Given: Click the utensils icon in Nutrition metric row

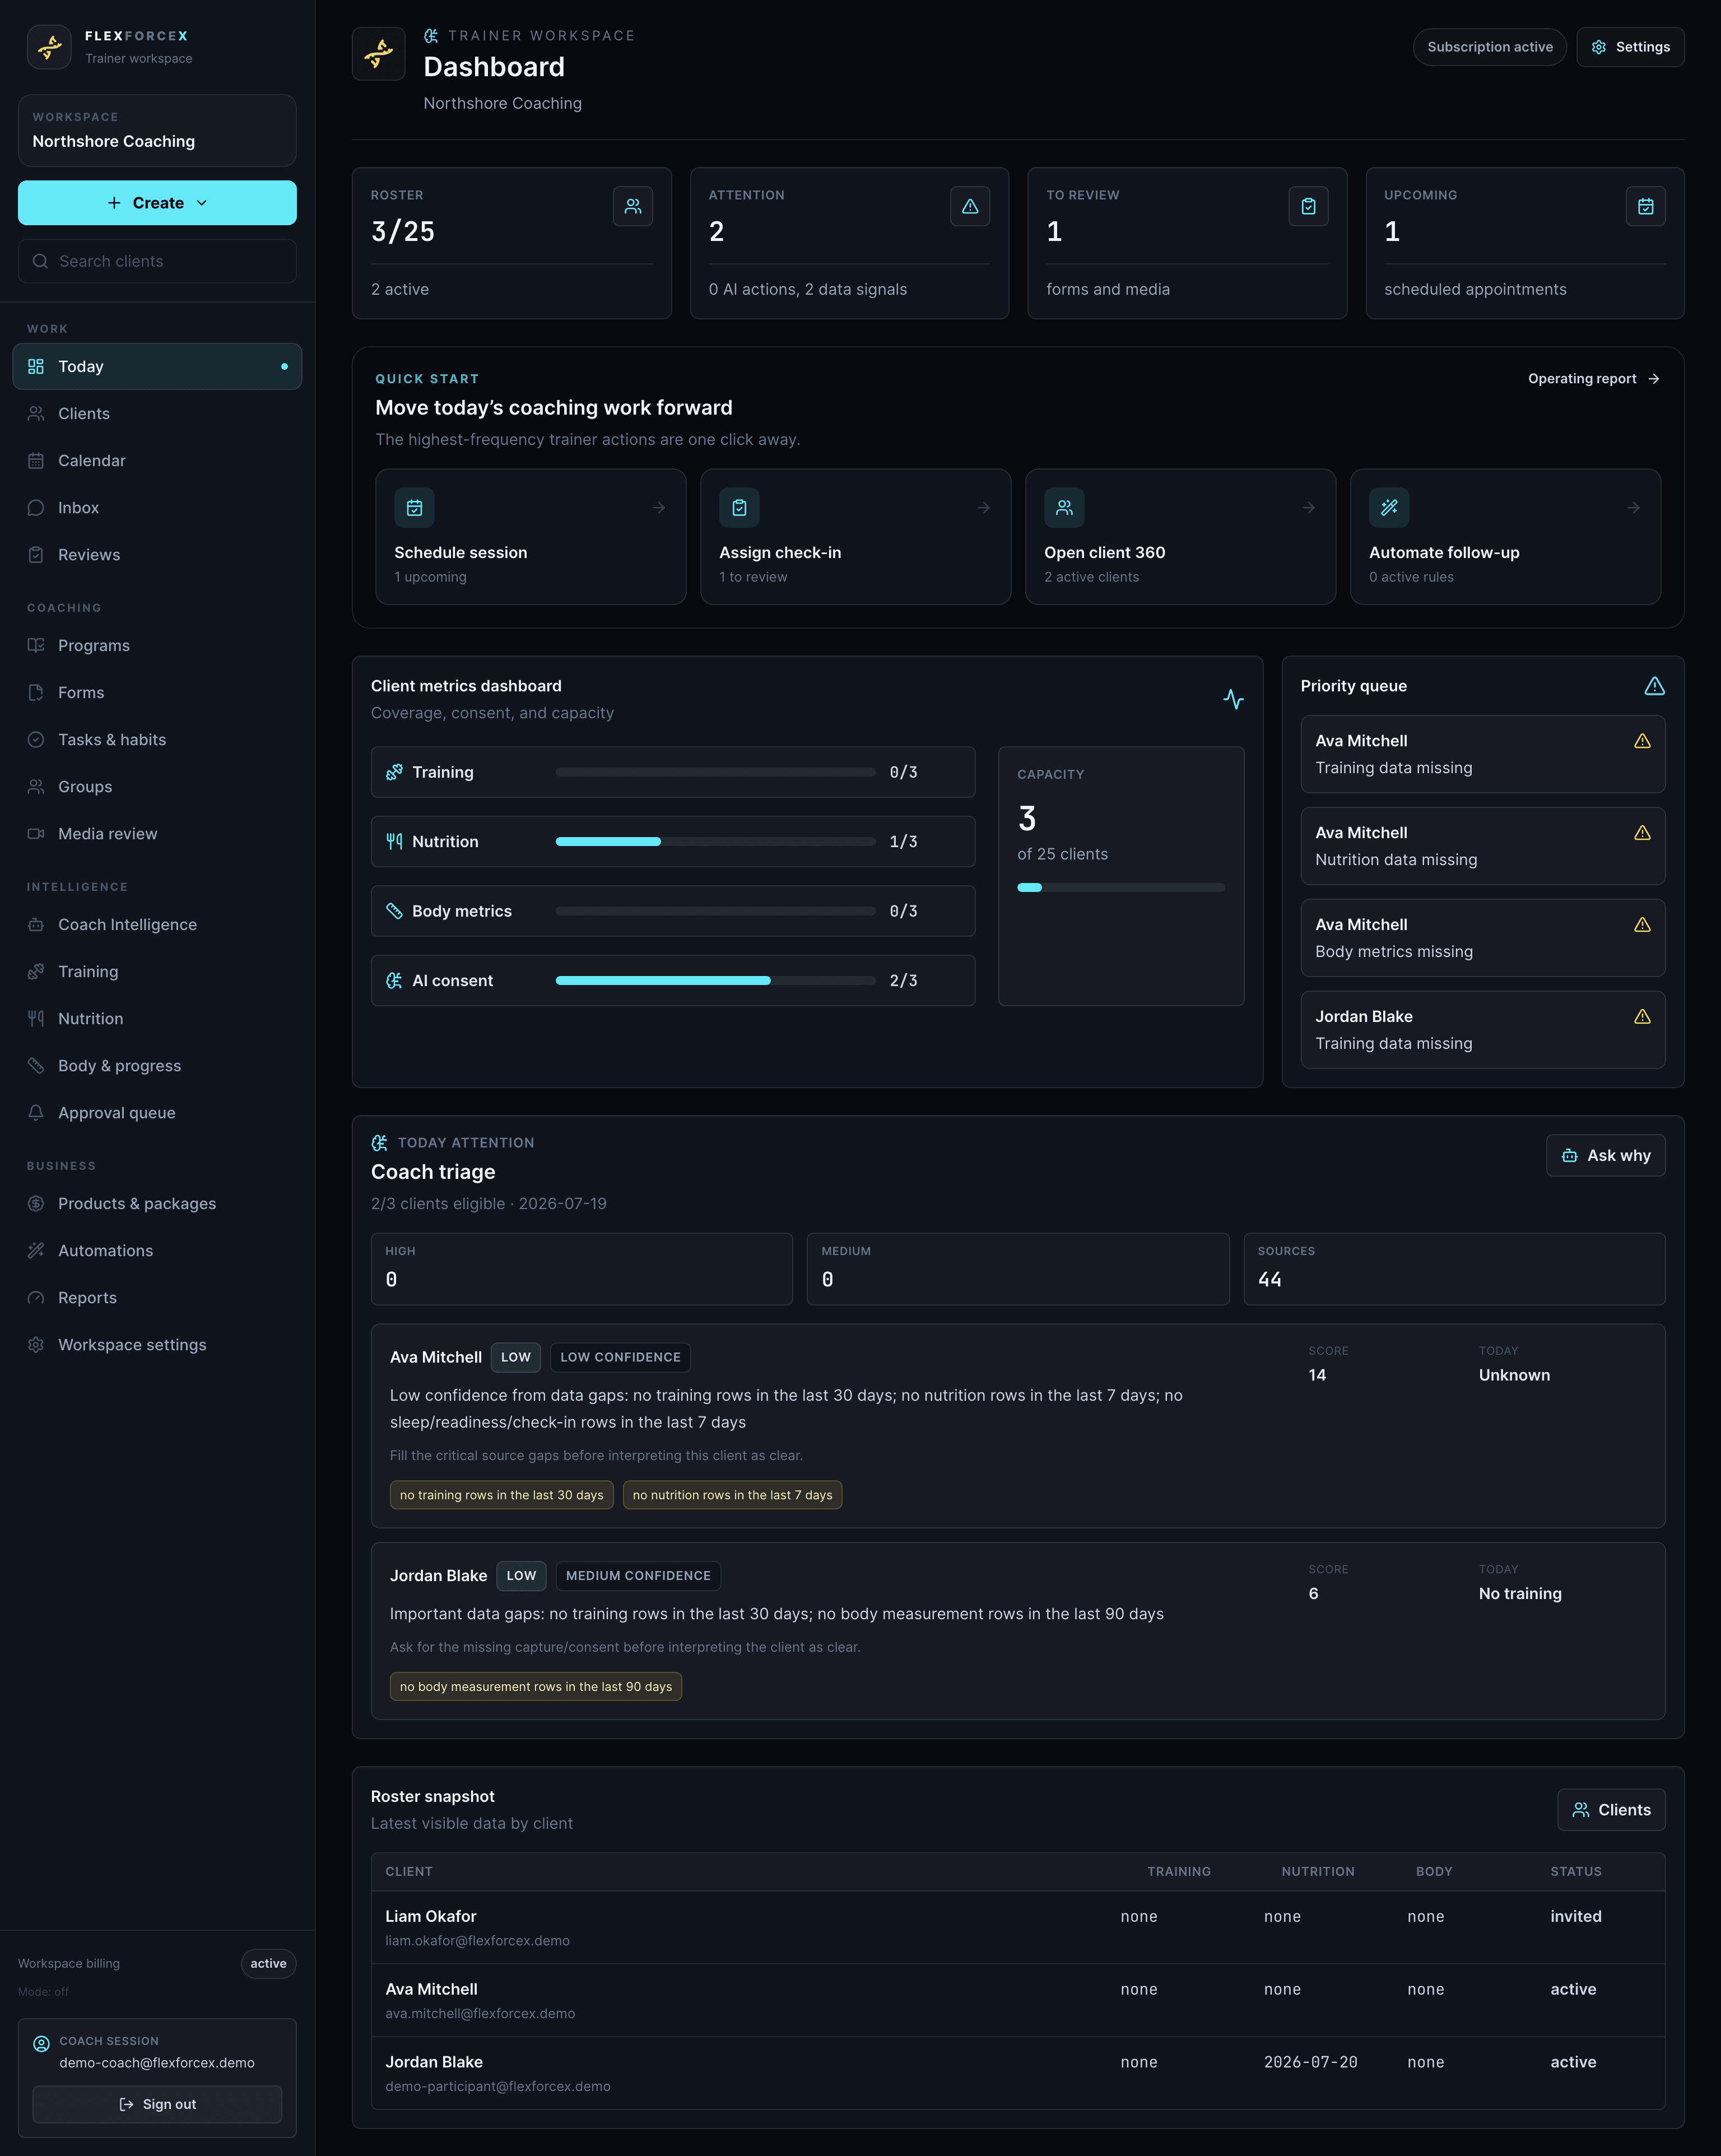Looking at the screenshot, I should (394, 842).
